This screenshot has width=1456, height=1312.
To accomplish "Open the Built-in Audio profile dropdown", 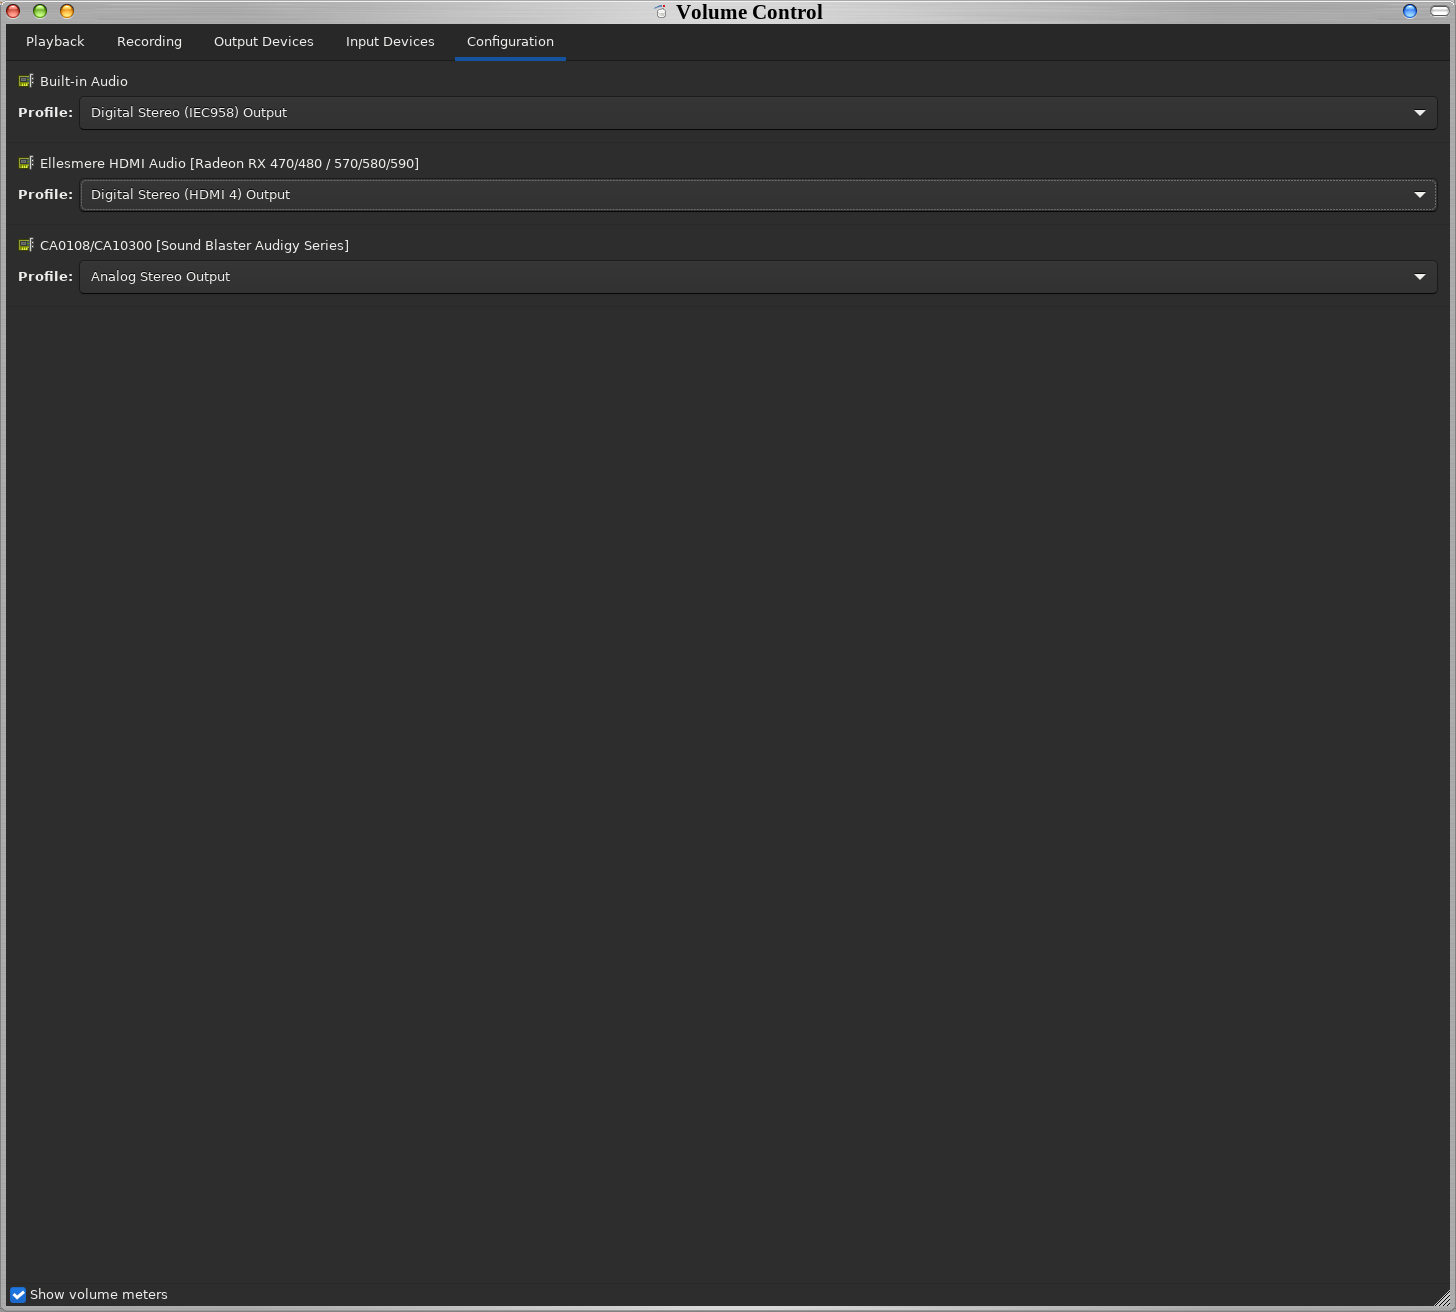I will pos(758,113).
